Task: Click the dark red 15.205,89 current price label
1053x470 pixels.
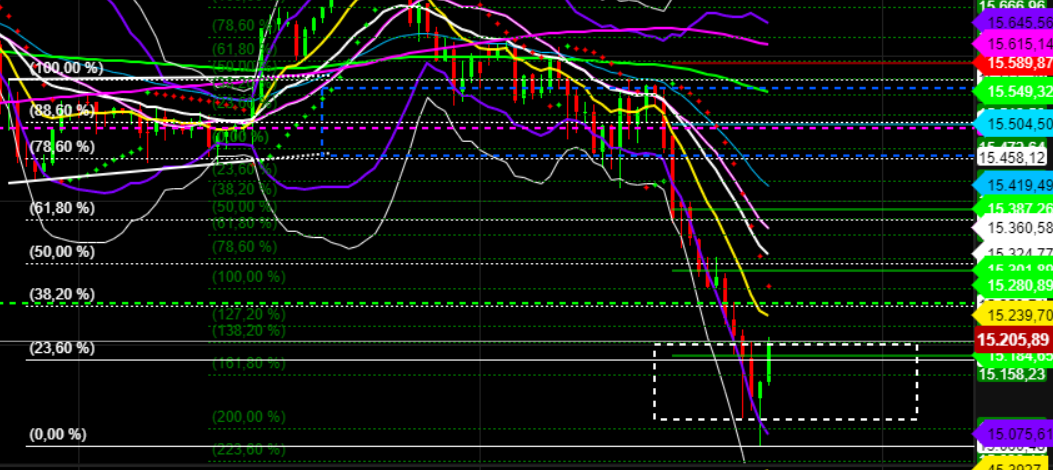Action: 1014,340
